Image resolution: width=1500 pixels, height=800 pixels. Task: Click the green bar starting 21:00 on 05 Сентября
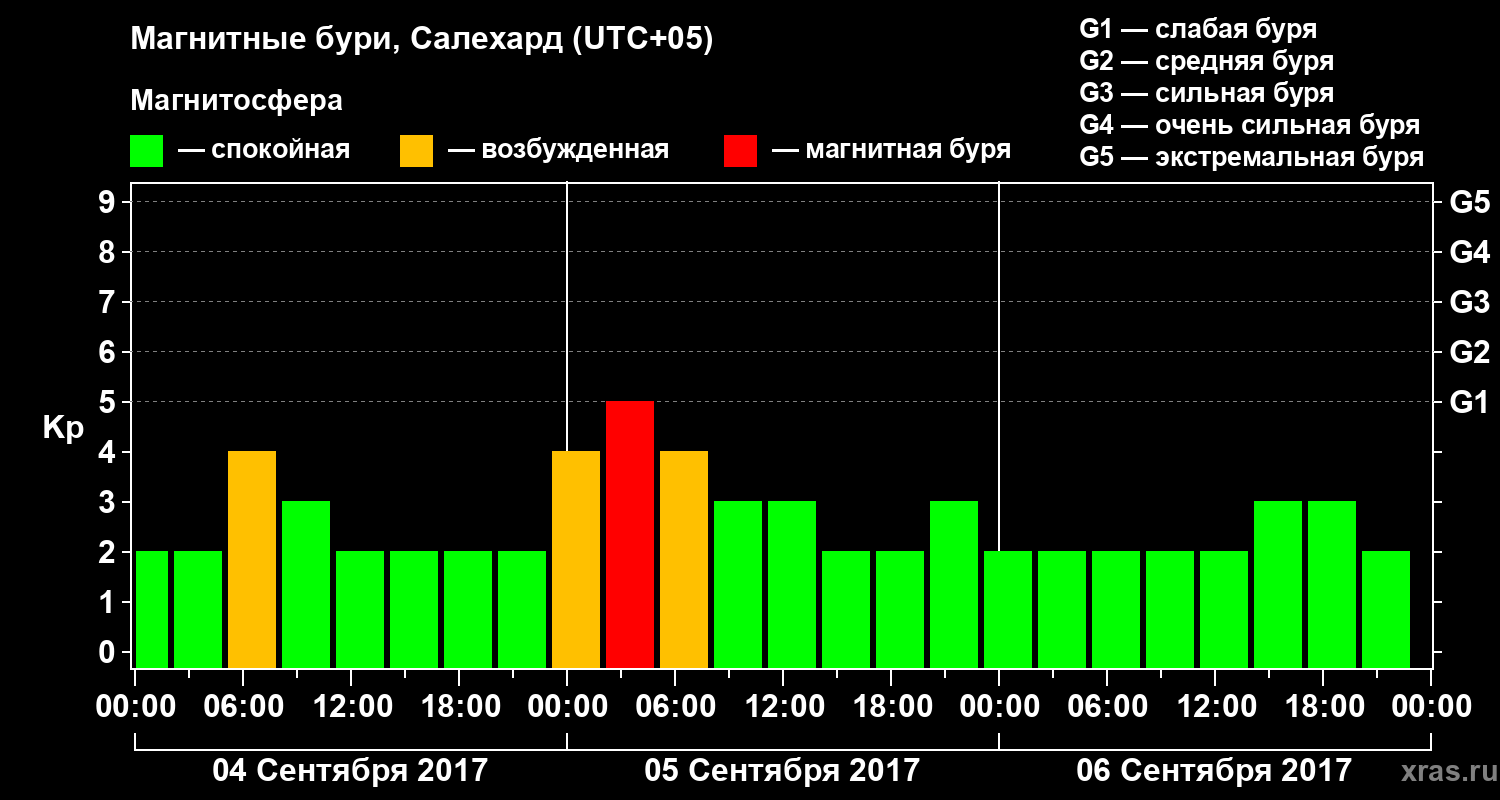point(954,584)
